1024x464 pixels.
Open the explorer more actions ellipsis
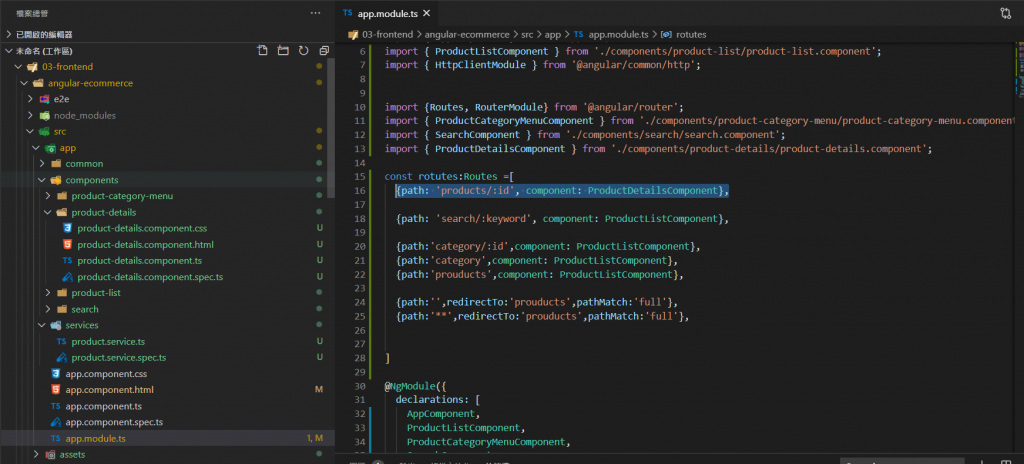(x=316, y=13)
